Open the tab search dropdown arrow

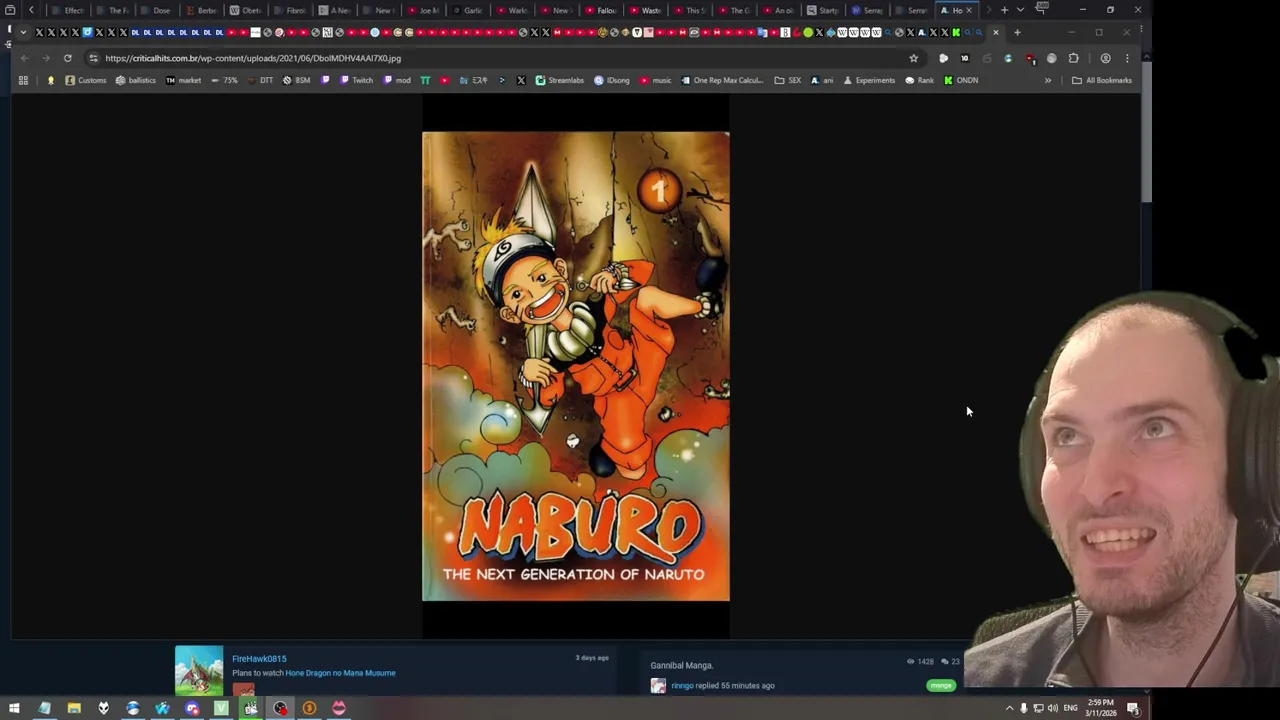coord(1019,10)
